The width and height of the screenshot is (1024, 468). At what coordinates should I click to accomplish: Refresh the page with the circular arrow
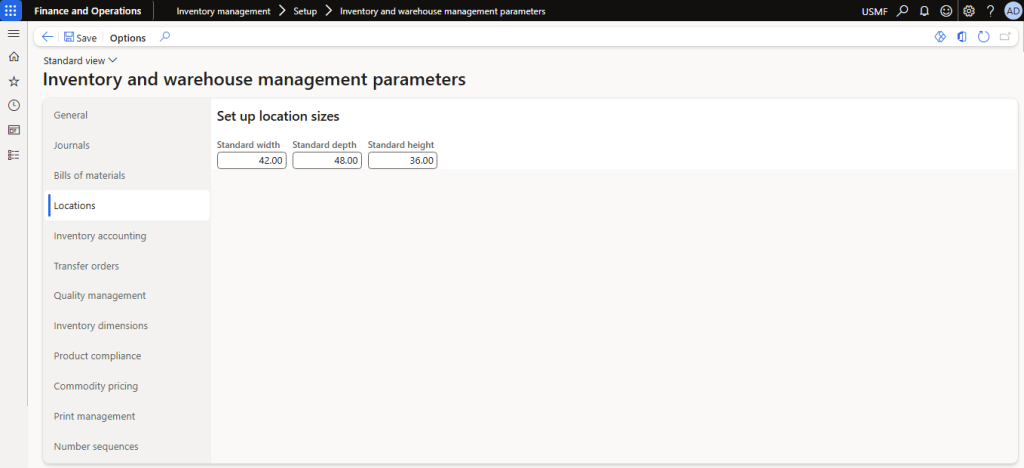(983, 37)
